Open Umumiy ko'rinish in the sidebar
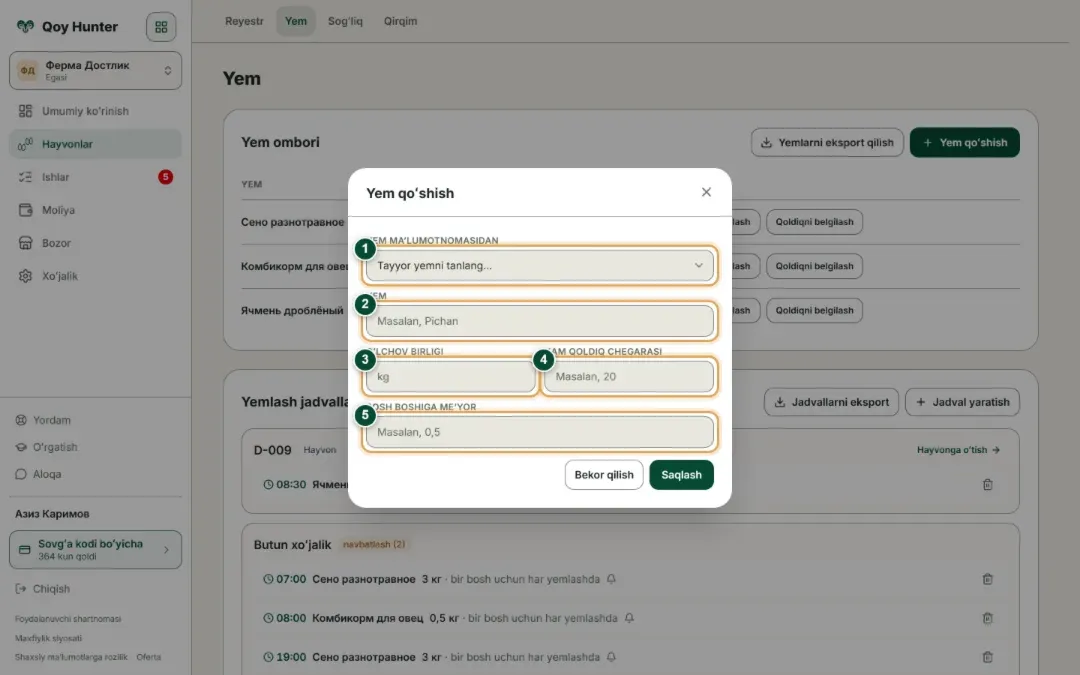 pos(96,111)
